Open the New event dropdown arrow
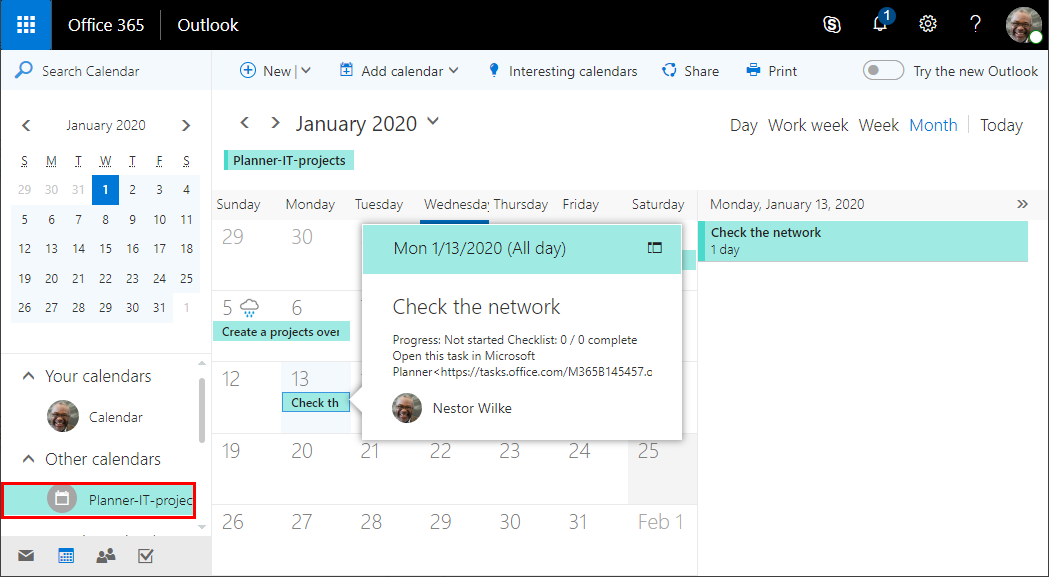Viewport: 1049px width, 577px height. [x=306, y=71]
